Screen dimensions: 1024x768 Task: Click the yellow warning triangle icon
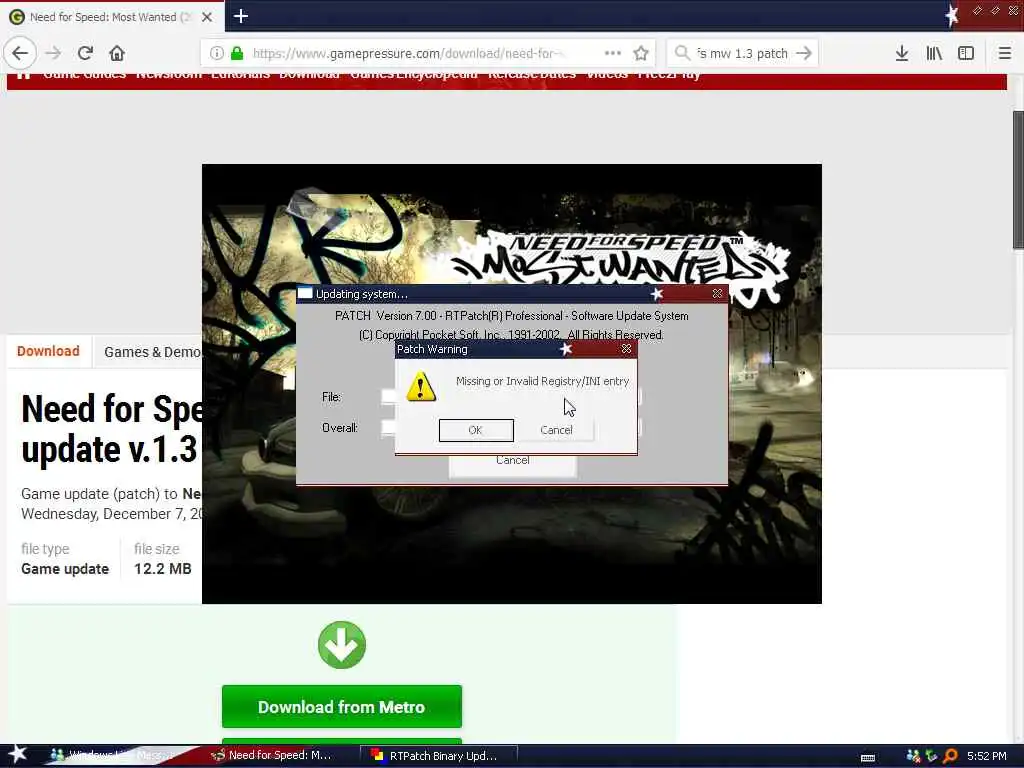click(421, 386)
